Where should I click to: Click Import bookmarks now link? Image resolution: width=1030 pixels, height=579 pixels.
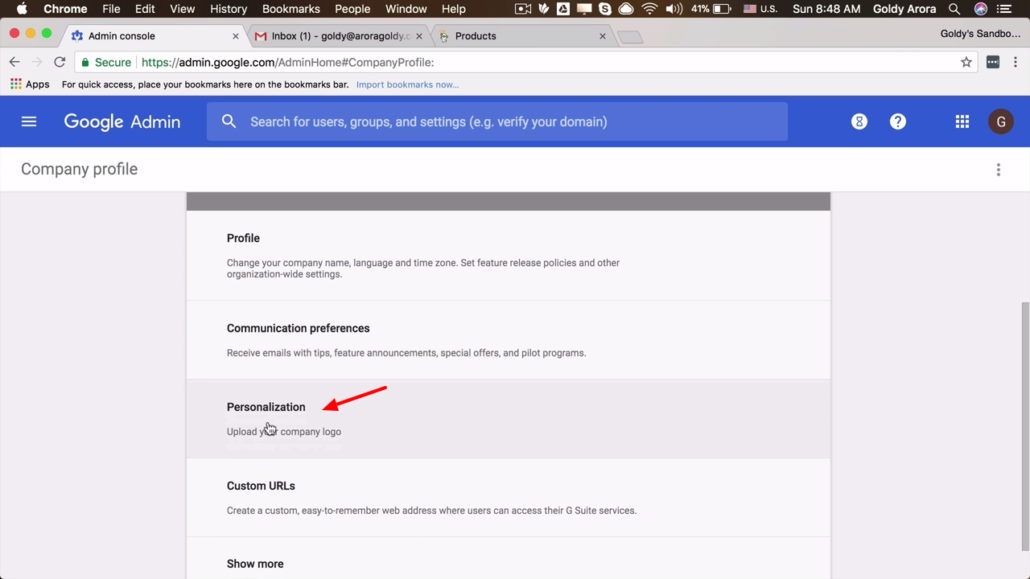(x=407, y=85)
